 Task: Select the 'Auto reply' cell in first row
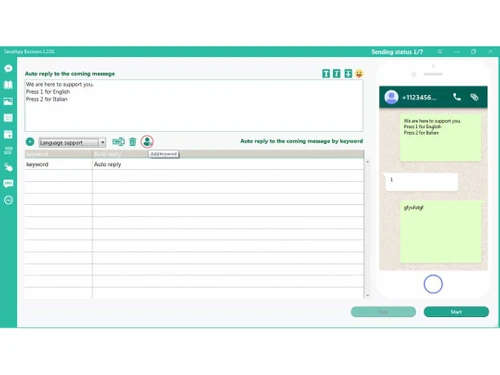(x=228, y=164)
